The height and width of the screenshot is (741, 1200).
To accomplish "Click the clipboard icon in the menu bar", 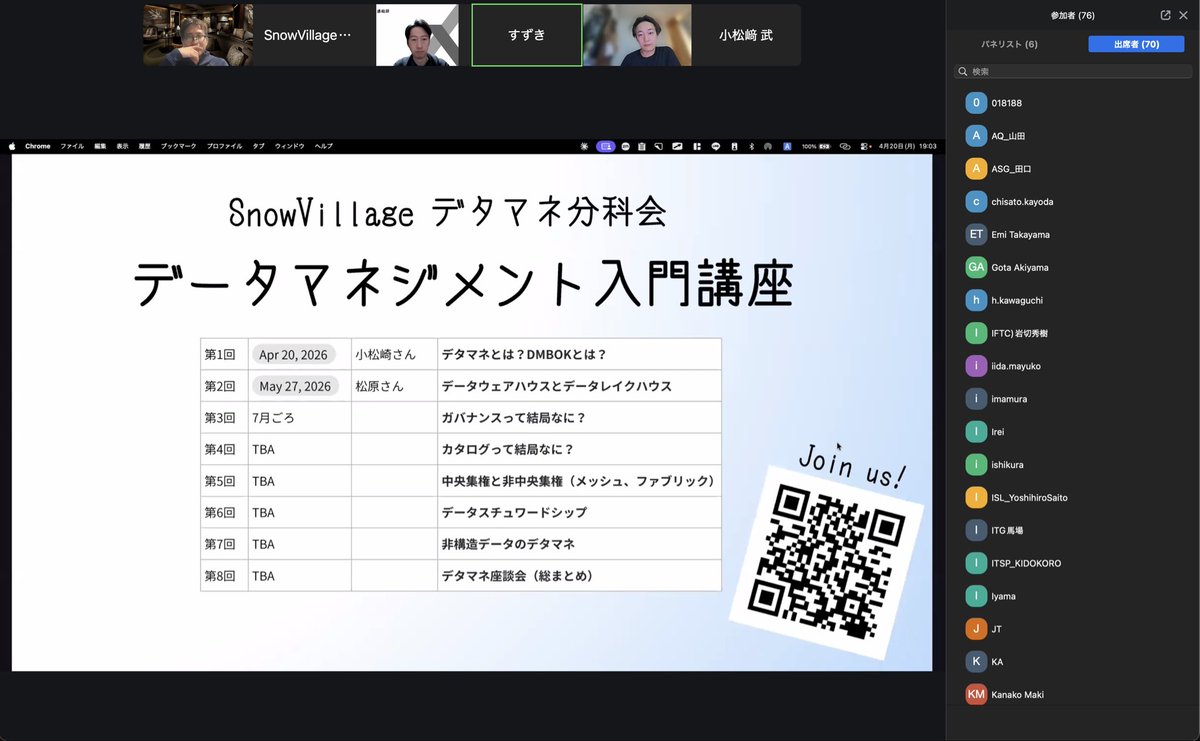I will pyautogui.click(x=642, y=146).
